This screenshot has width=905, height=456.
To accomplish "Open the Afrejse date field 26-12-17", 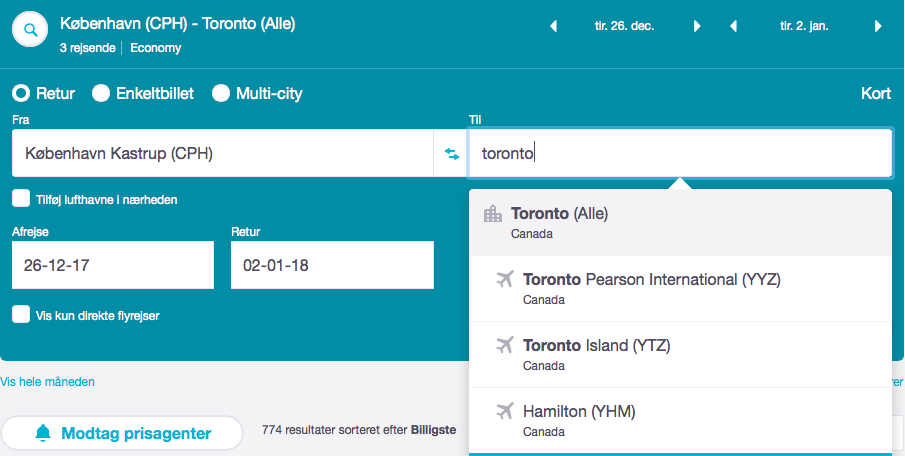I will 112,266.
